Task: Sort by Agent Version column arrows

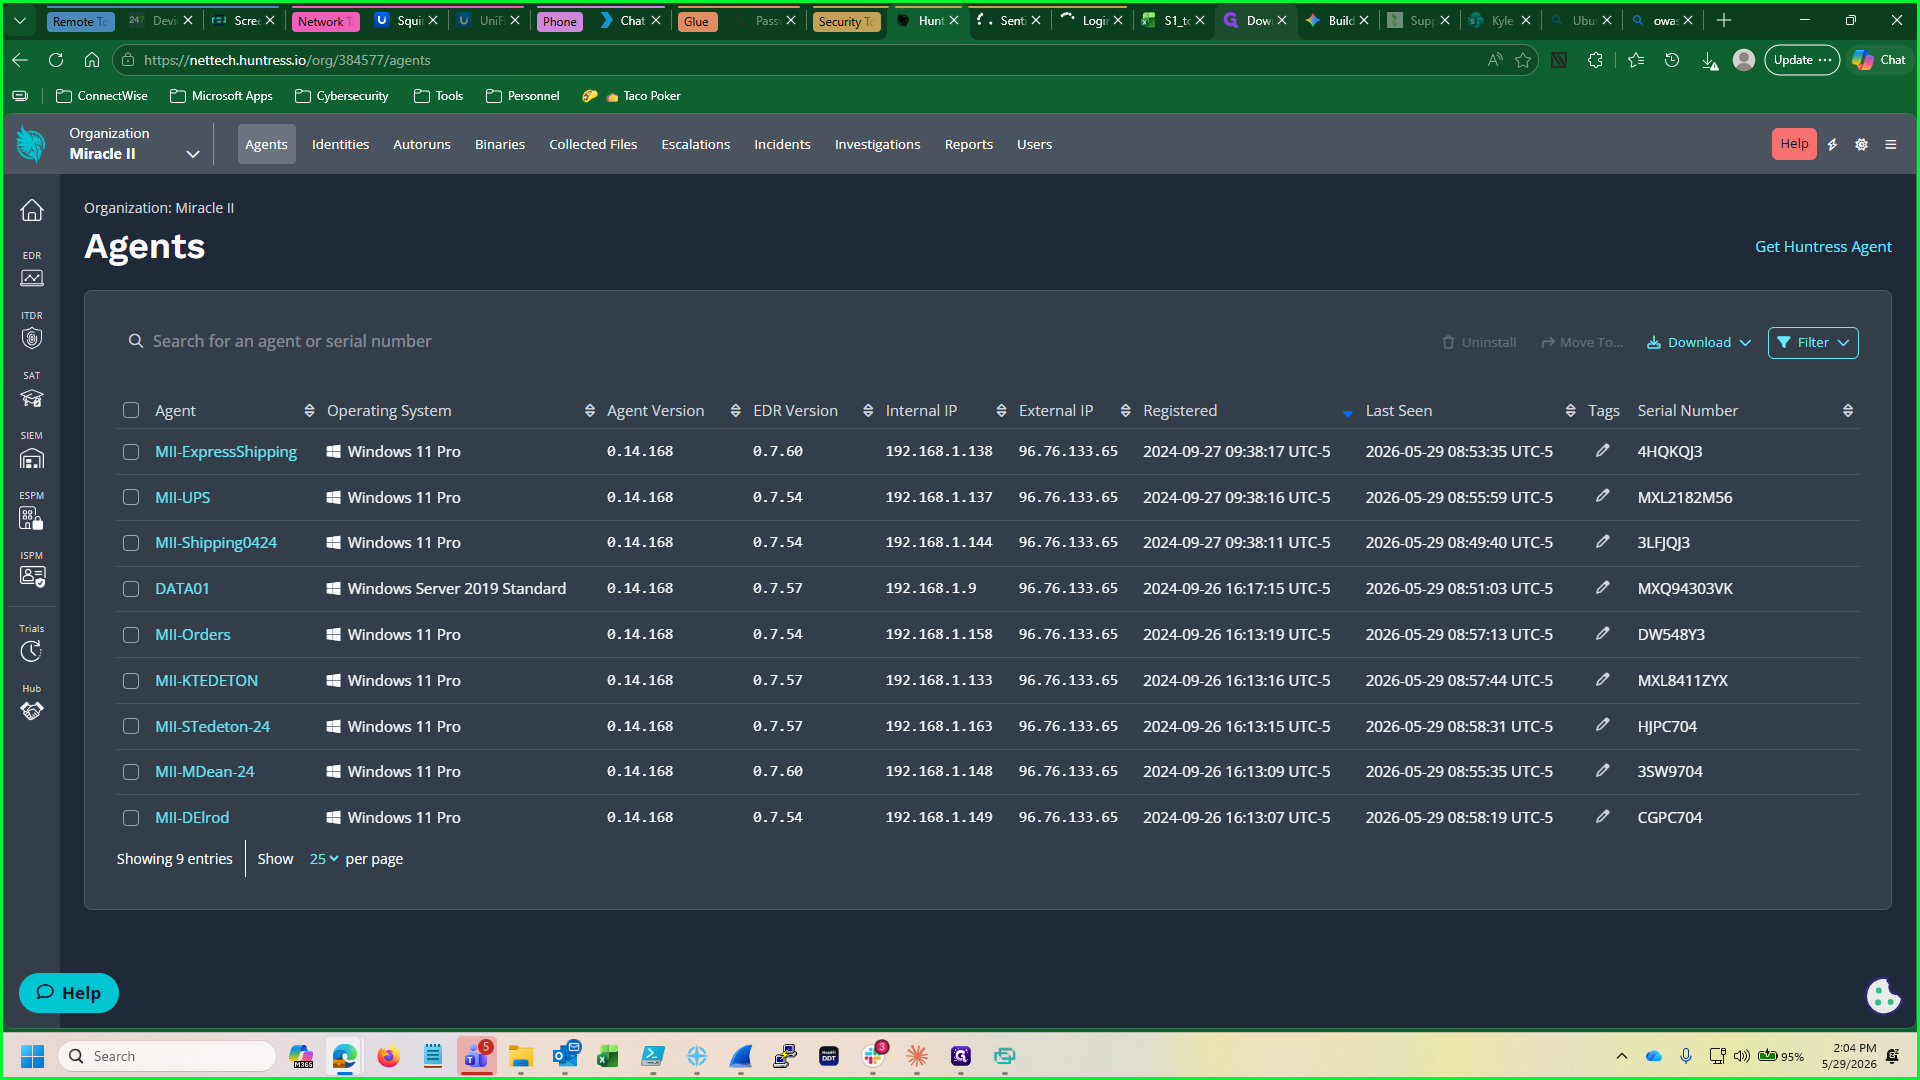Action: [x=736, y=411]
